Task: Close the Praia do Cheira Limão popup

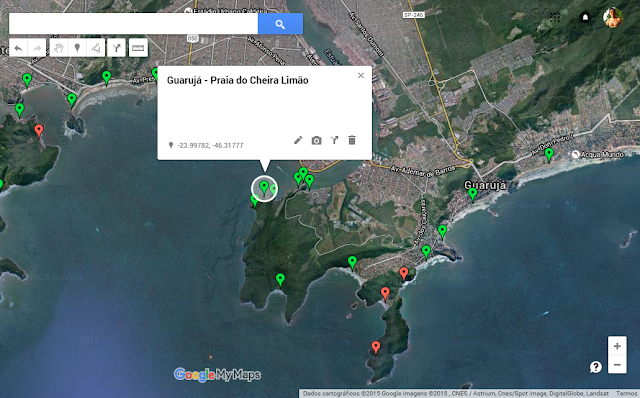Action: (x=361, y=76)
